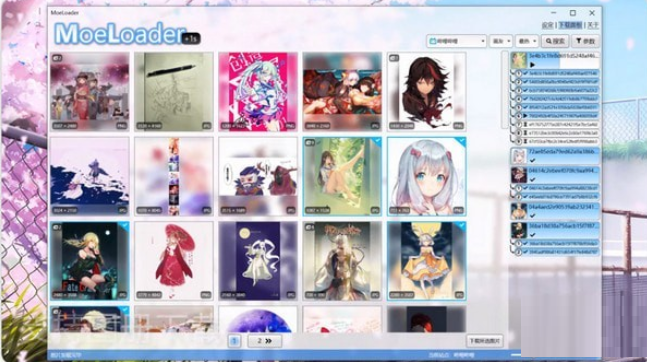Select the tall narrow strip image thumbnail
Screen dimensions: 647x362
coord(174,176)
